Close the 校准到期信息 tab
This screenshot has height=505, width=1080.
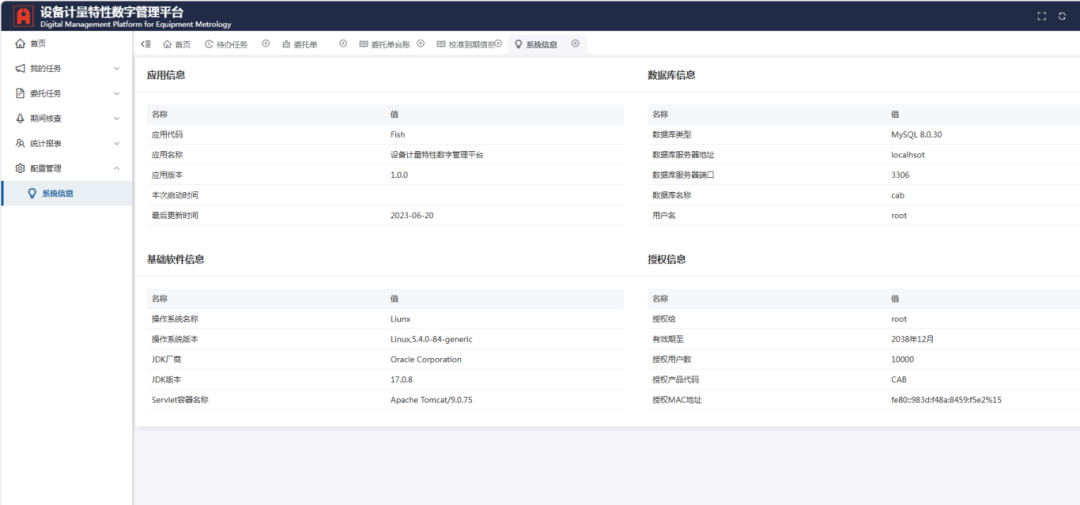coord(498,44)
